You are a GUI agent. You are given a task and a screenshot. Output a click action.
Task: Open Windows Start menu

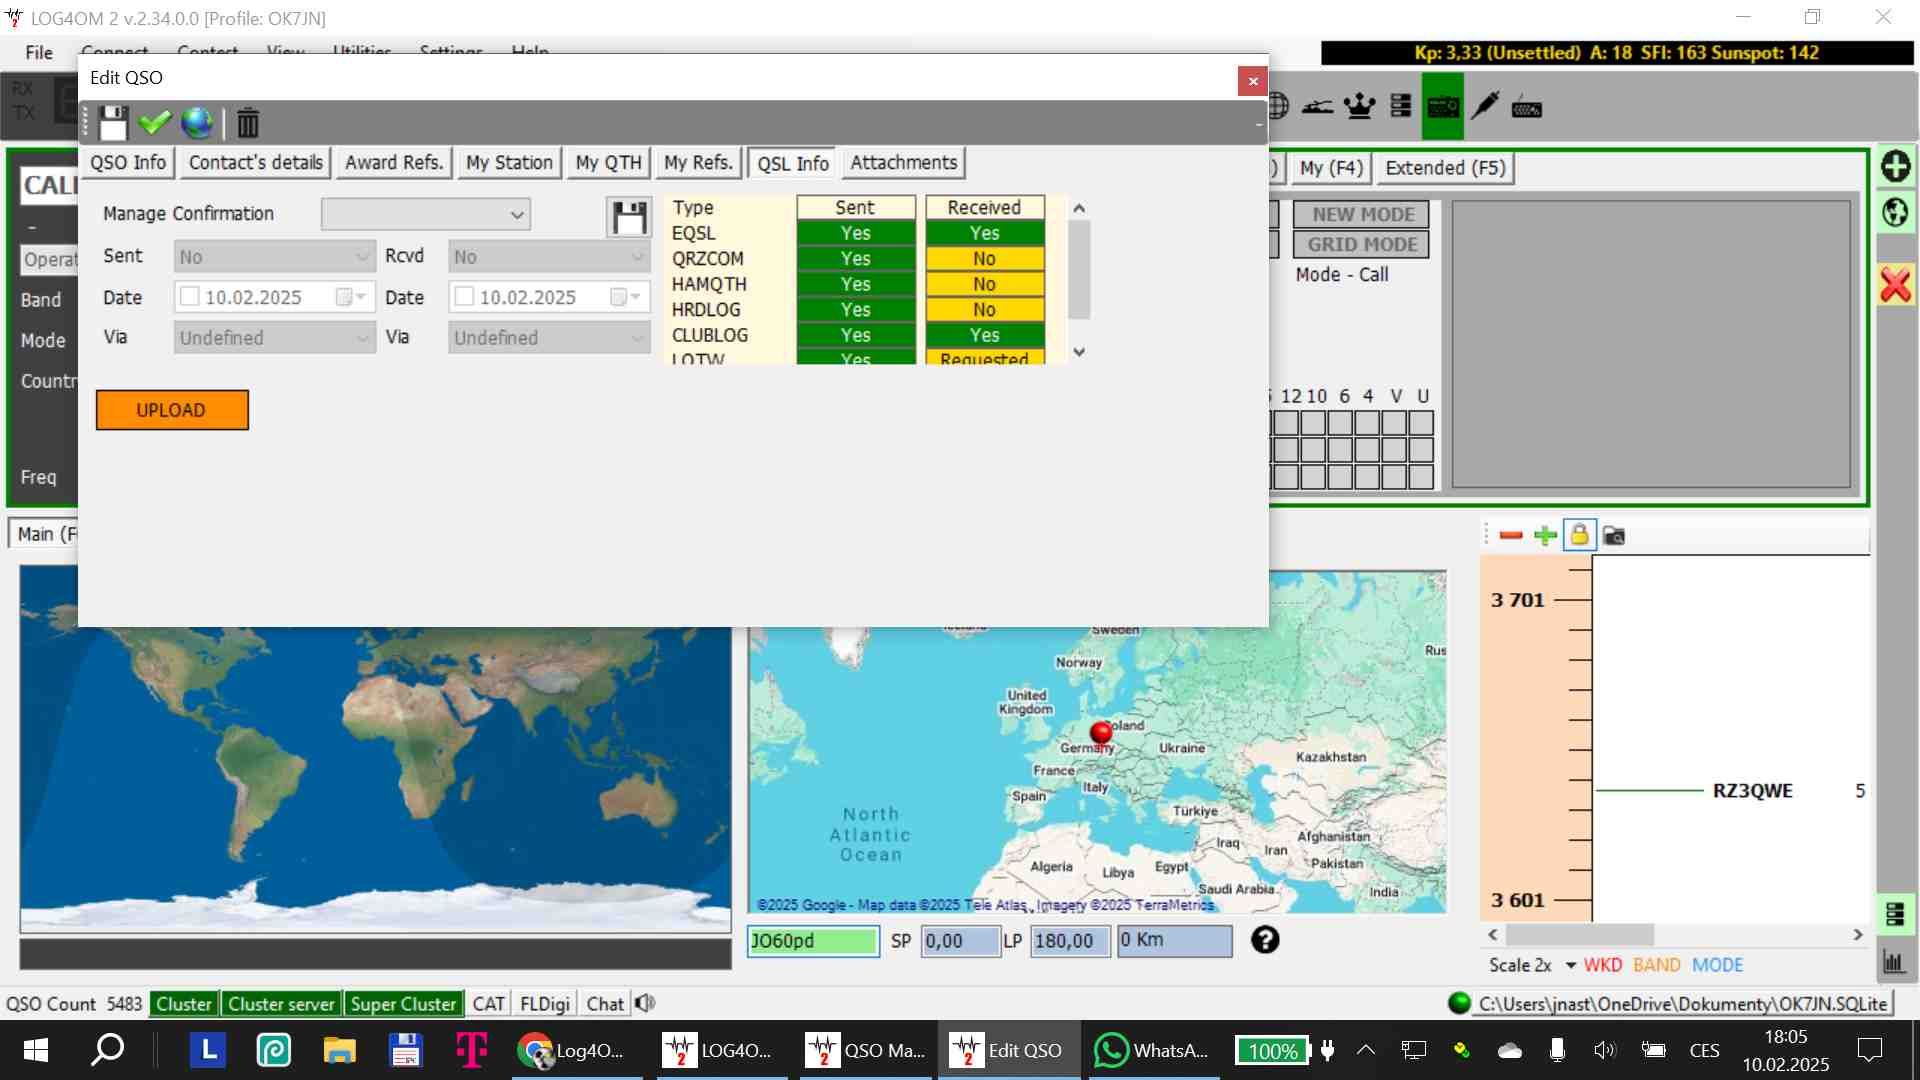pyautogui.click(x=36, y=1050)
